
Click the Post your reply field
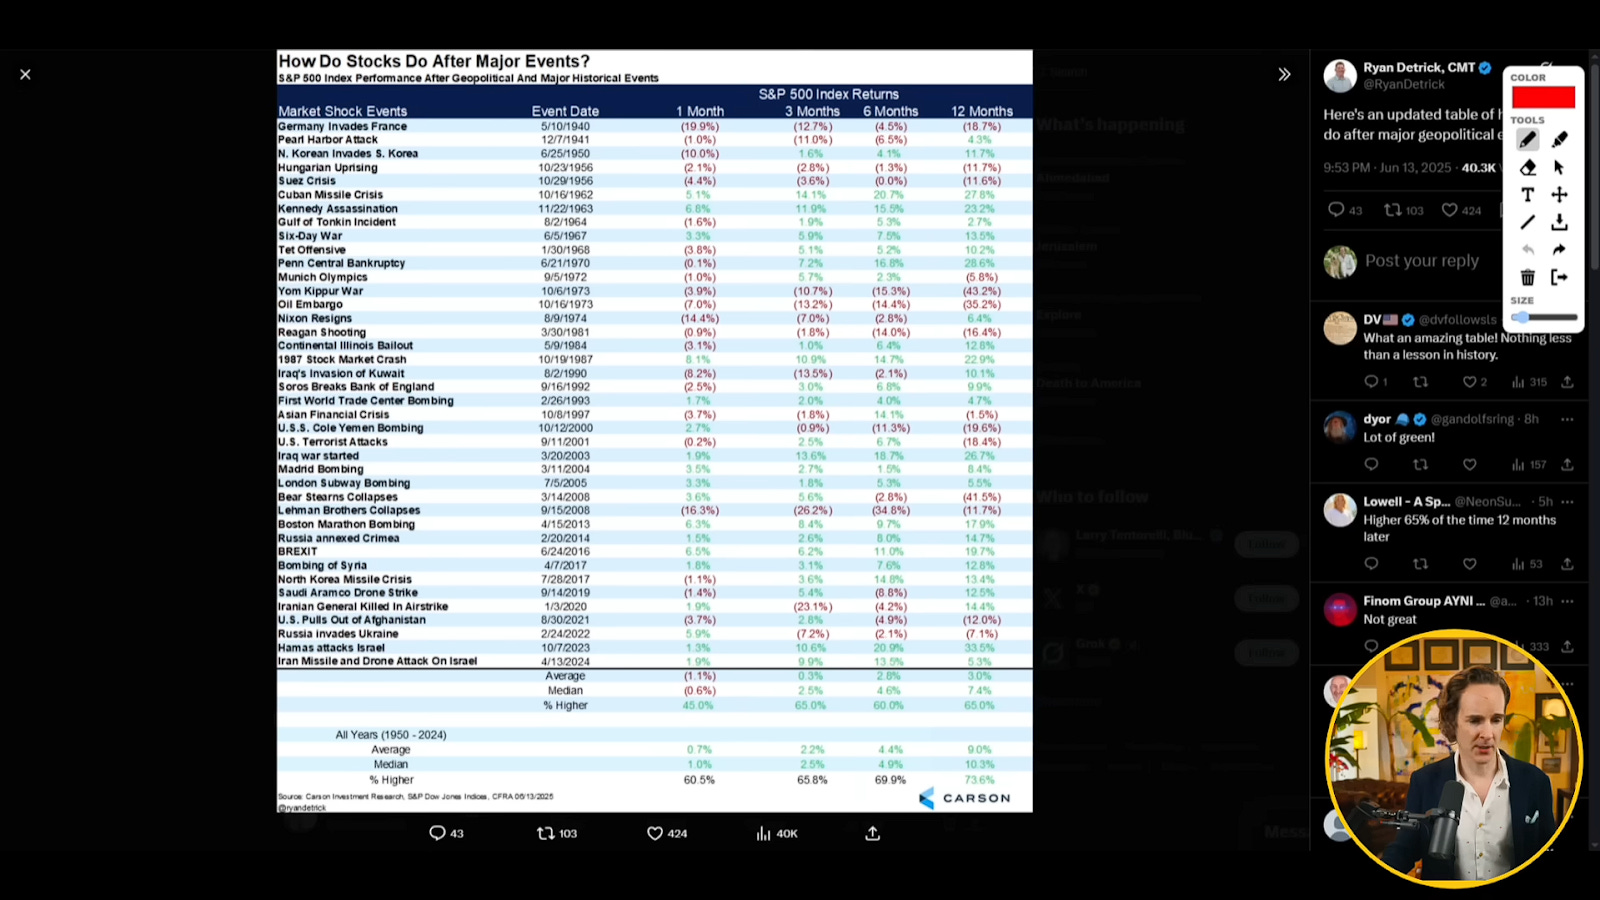click(x=1422, y=261)
